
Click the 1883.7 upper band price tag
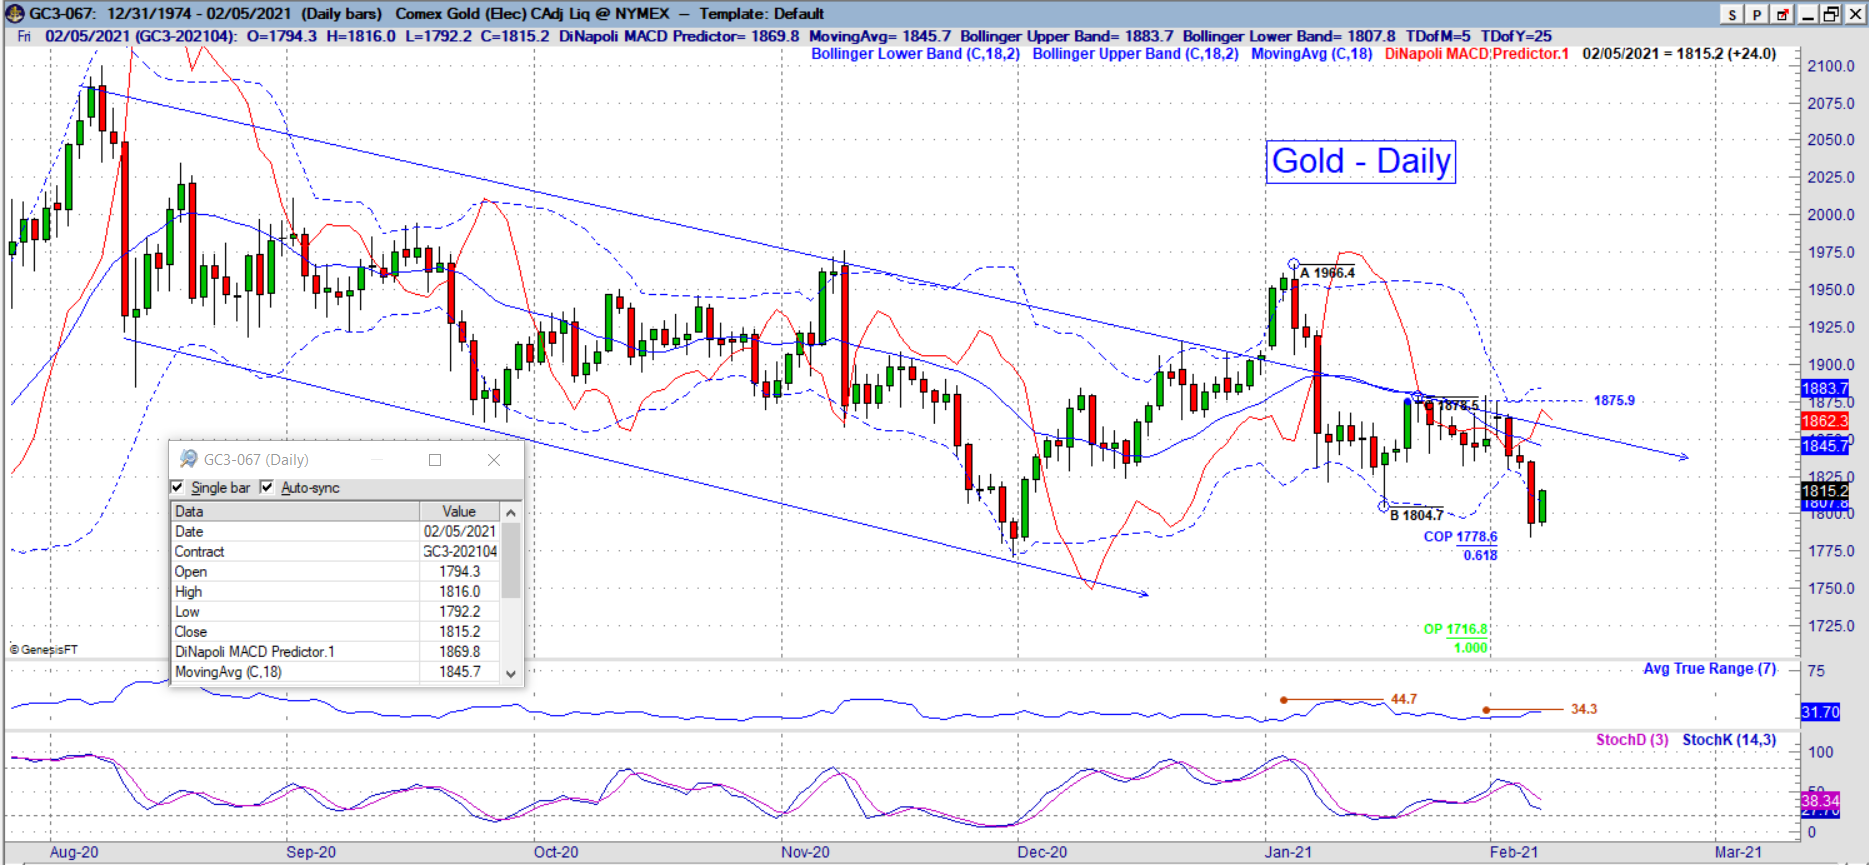click(1825, 389)
